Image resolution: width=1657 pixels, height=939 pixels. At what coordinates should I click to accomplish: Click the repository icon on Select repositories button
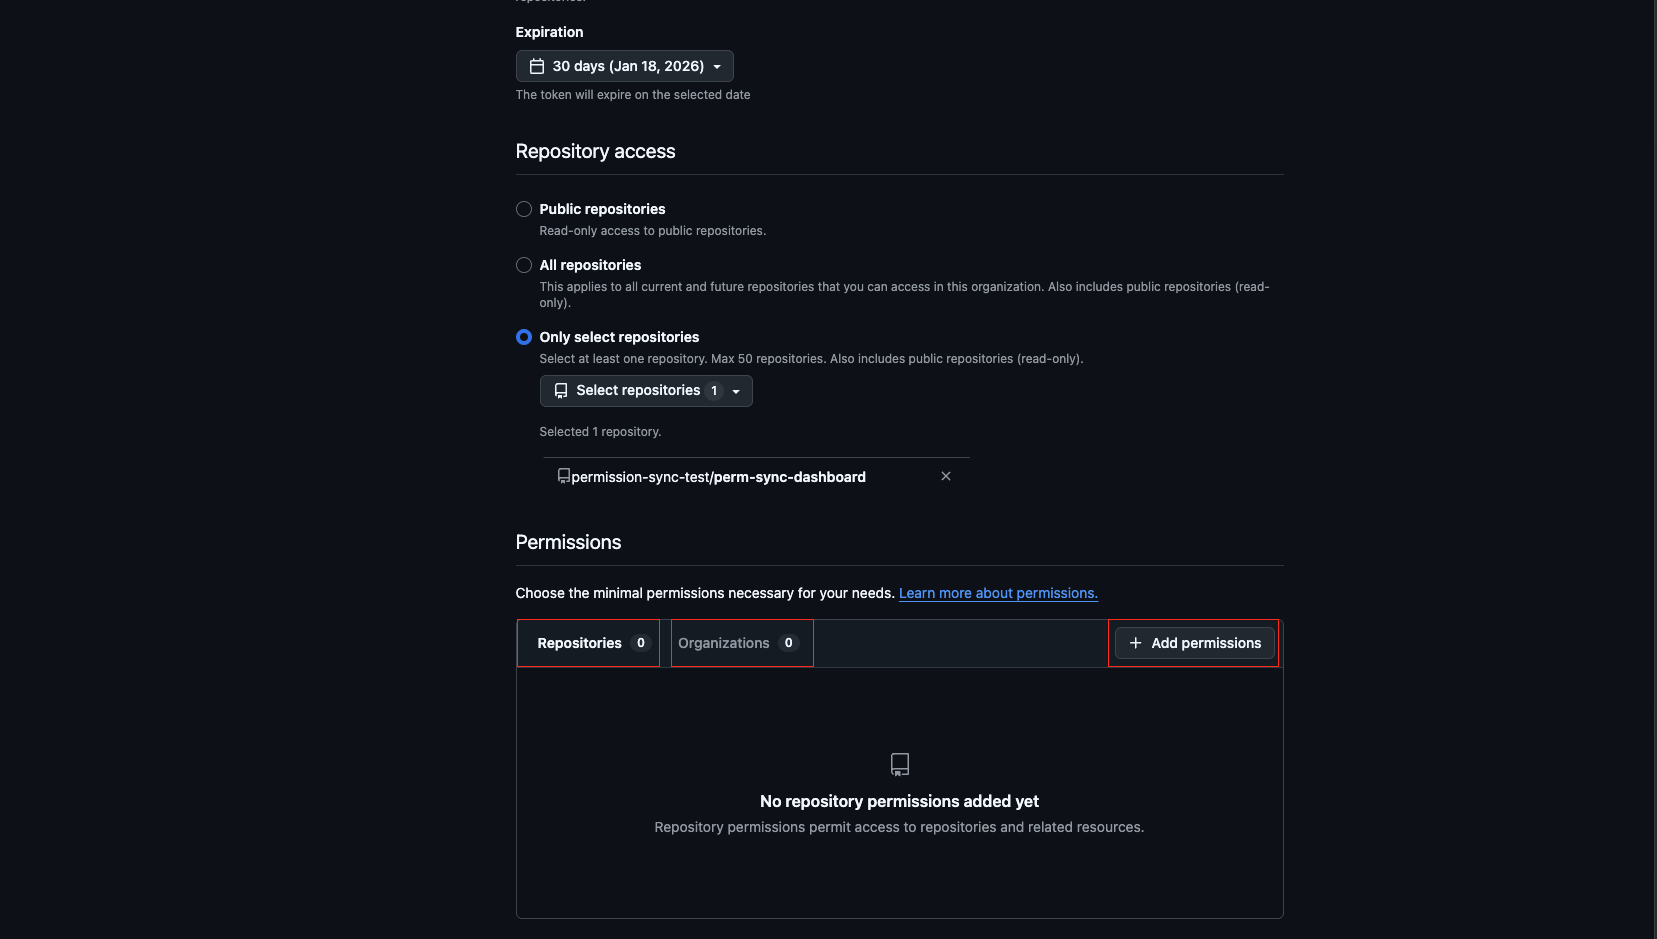(561, 391)
